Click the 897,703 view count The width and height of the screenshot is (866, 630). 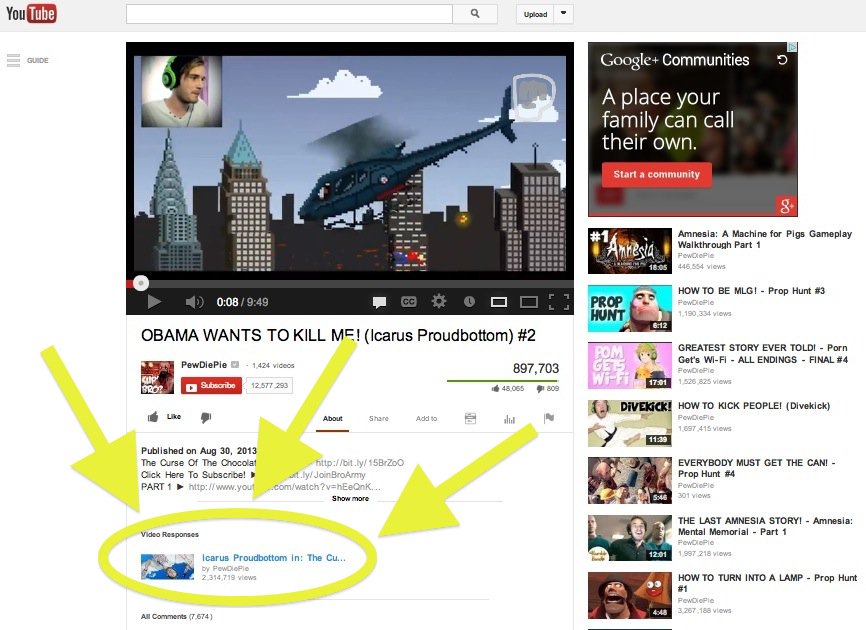(536, 368)
